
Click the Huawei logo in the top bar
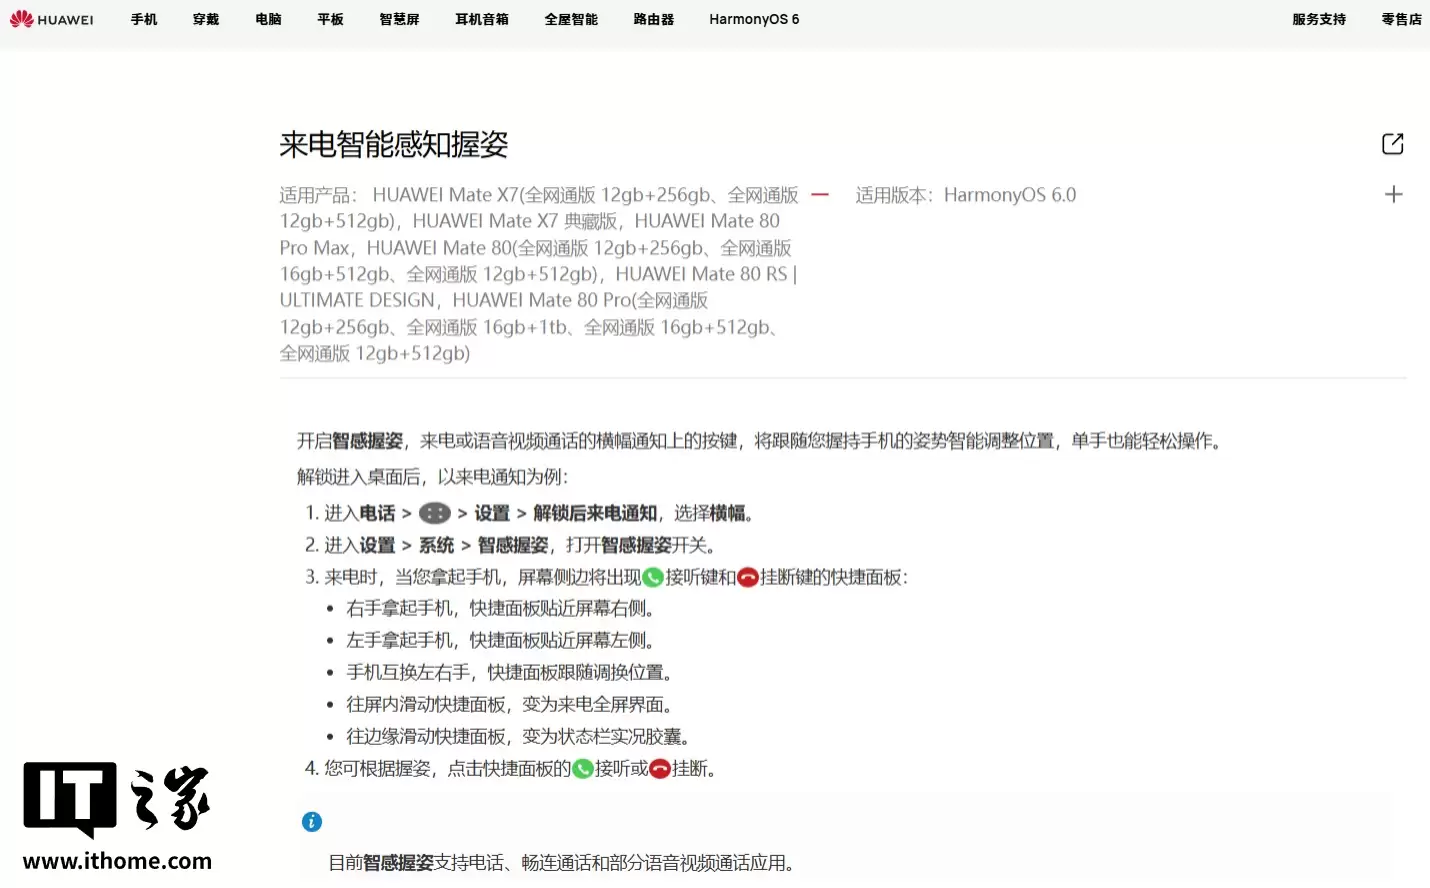pos(52,18)
